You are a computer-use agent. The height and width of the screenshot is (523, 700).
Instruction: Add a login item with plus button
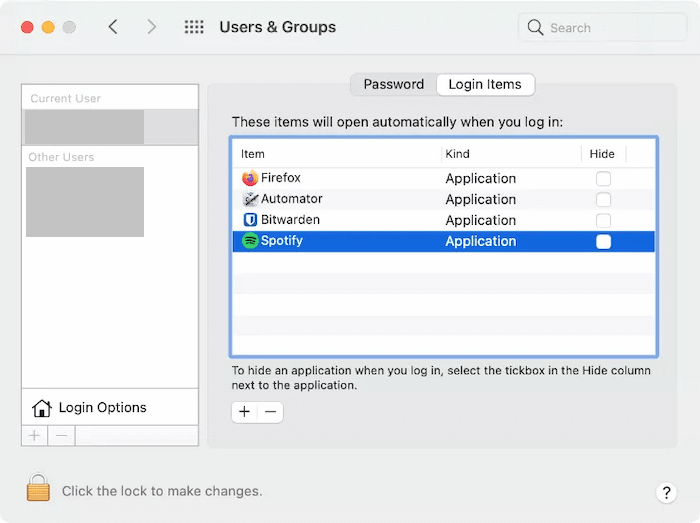tap(244, 412)
